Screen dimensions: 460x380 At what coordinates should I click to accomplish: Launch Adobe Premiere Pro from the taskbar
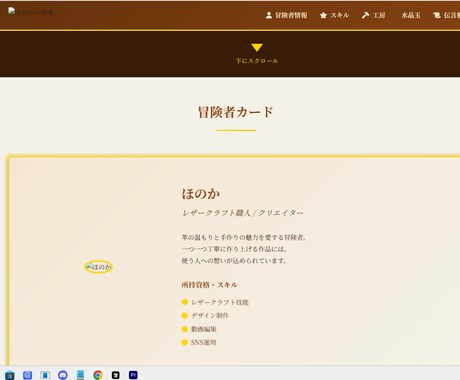click(133, 375)
